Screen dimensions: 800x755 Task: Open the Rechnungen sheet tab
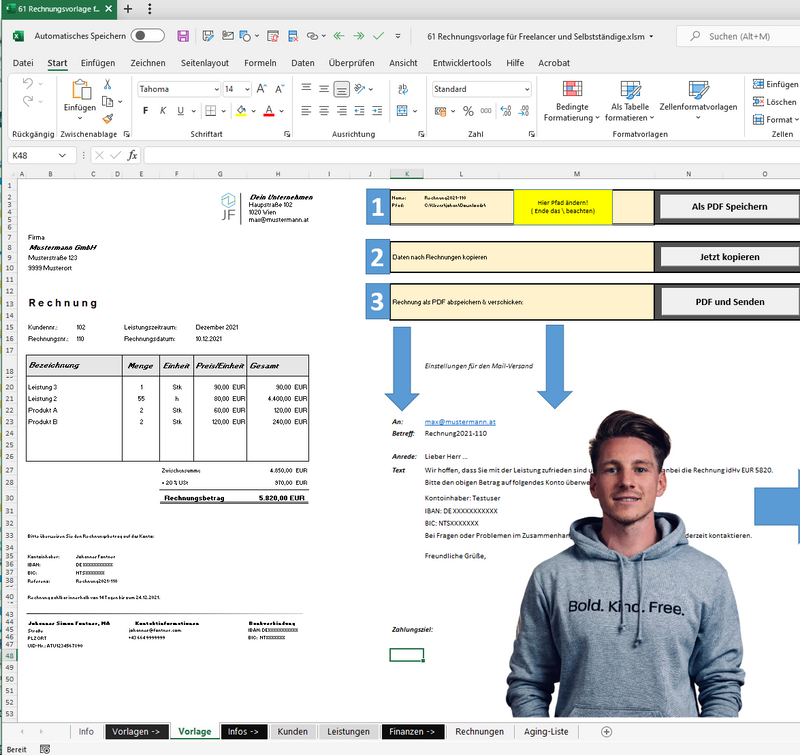479,732
